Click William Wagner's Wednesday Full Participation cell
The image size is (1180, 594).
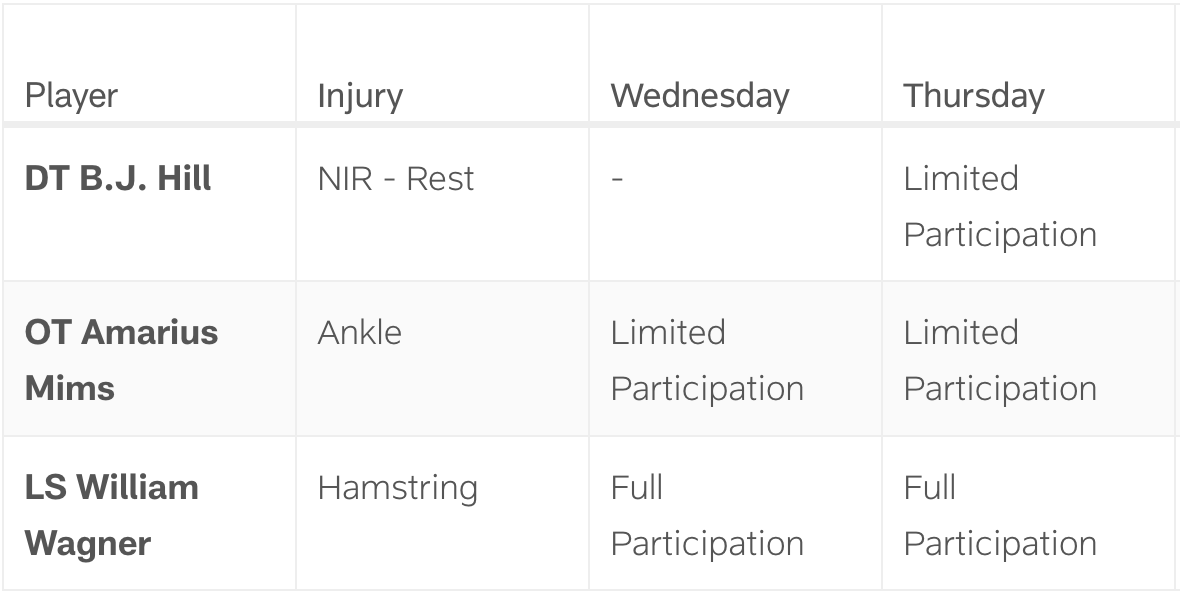coord(707,515)
